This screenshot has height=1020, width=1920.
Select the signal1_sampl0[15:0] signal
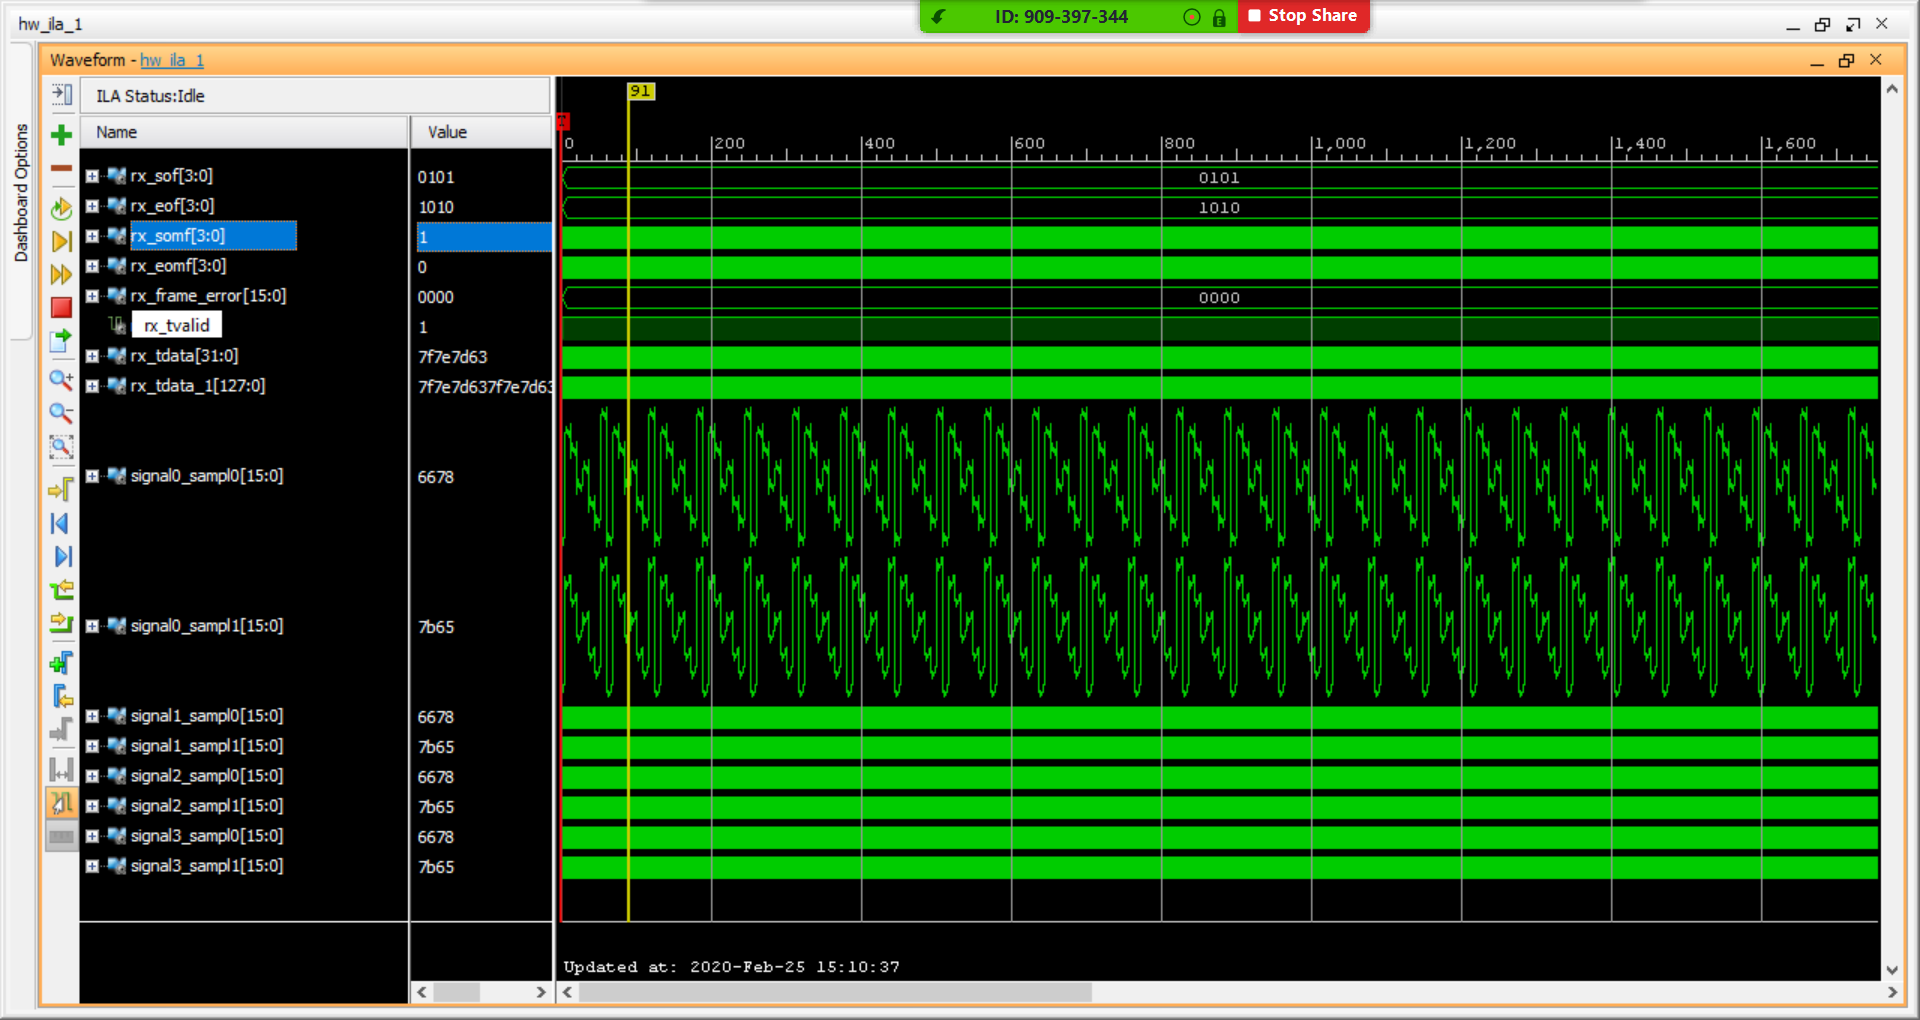[207, 716]
